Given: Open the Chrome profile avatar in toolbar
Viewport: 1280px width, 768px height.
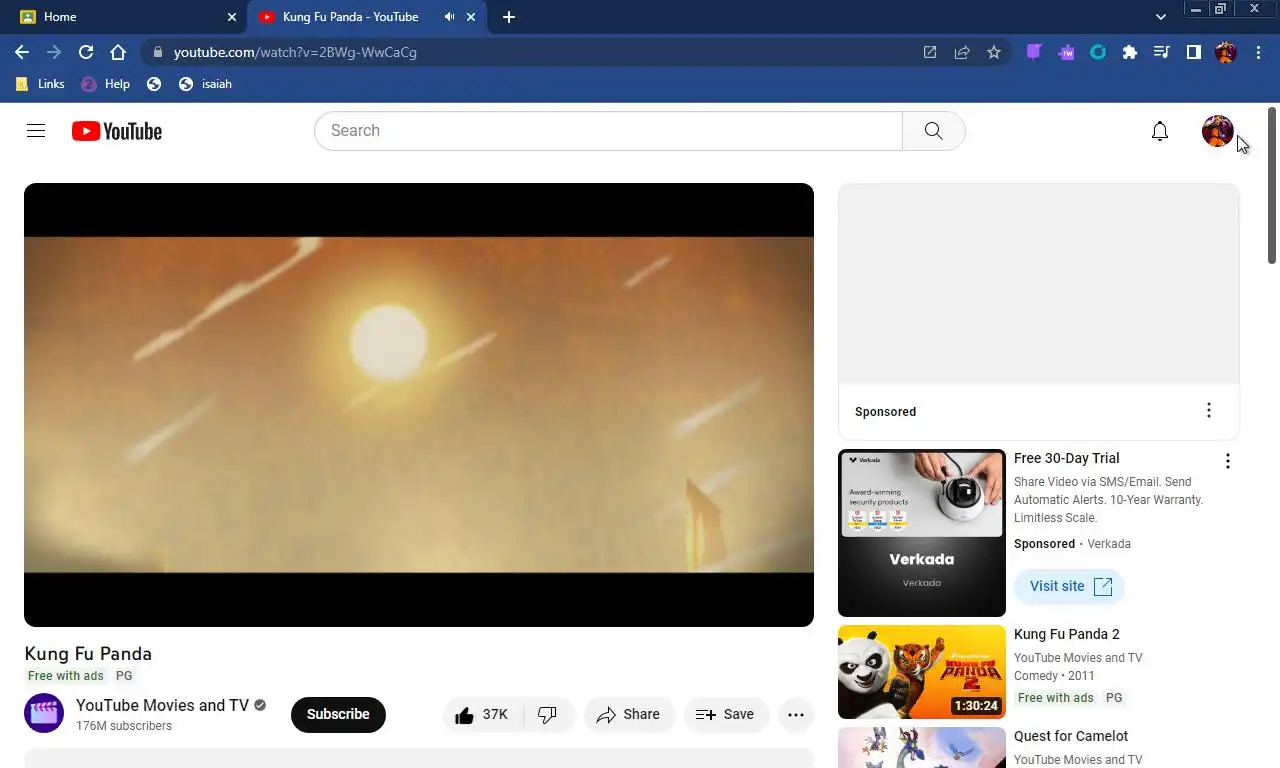Looking at the screenshot, I should [1226, 52].
